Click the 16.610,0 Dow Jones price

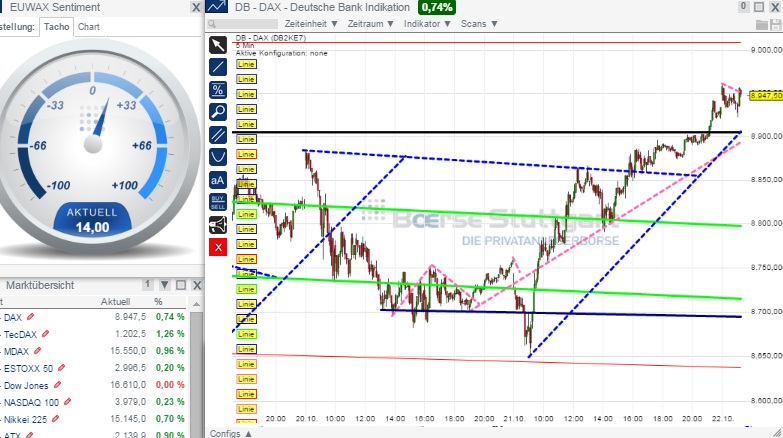128,385
